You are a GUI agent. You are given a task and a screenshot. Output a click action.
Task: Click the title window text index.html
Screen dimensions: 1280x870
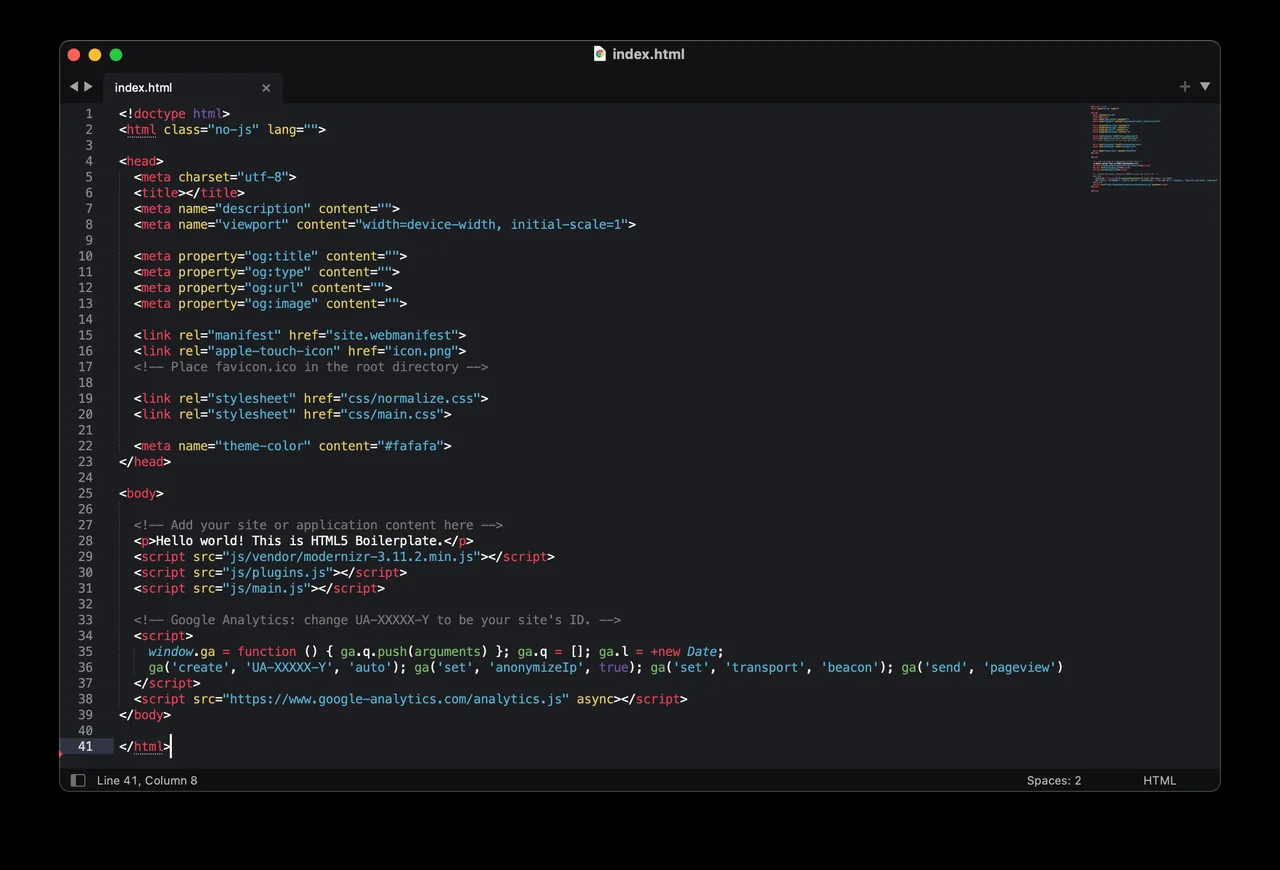coord(648,54)
